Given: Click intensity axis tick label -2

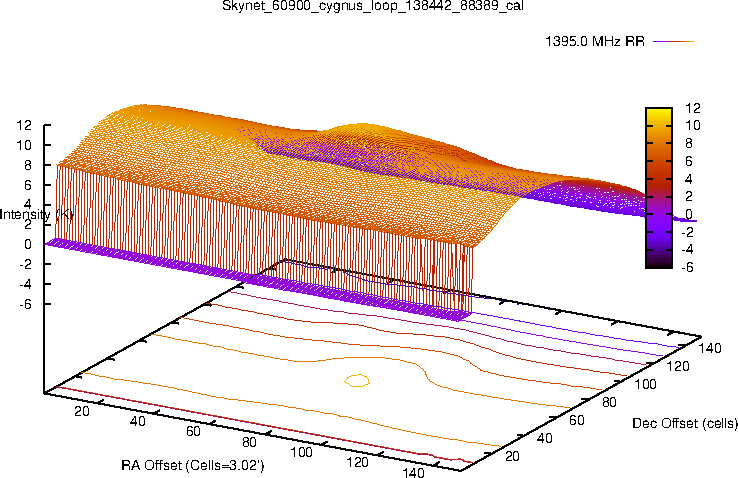Looking at the screenshot, I should (25, 264).
